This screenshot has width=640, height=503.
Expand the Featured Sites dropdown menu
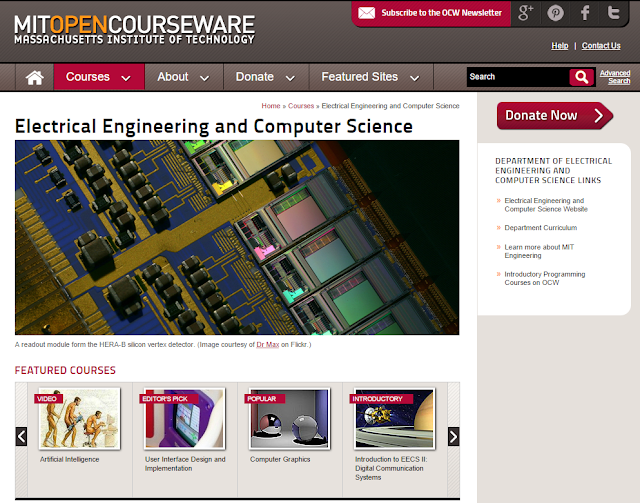point(371,77)
